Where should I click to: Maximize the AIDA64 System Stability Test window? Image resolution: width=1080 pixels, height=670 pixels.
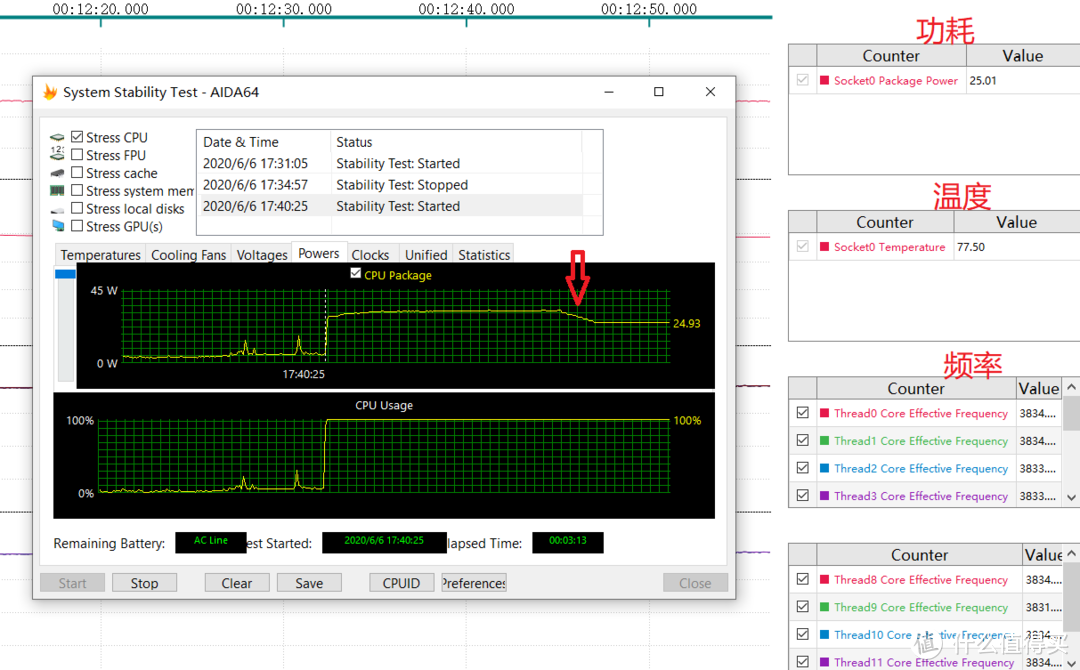(658, 92)
